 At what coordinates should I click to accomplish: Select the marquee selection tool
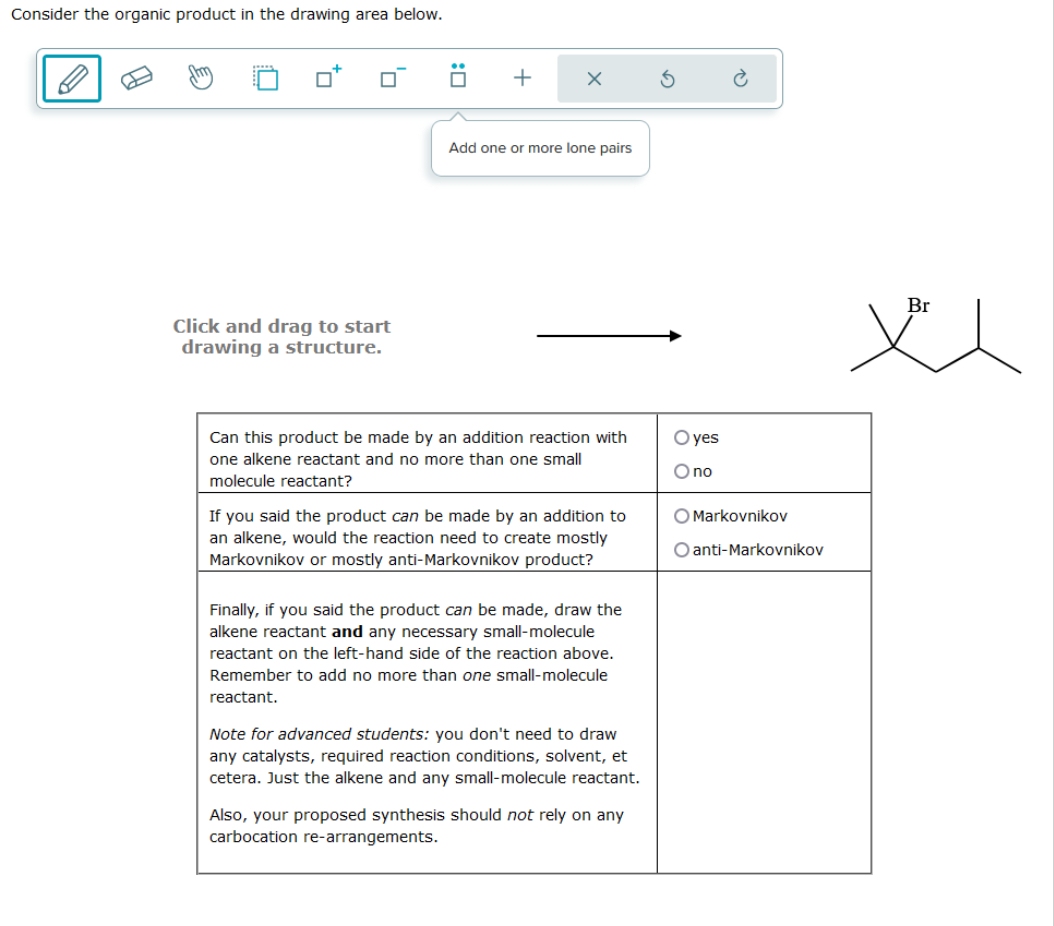coord(263,78)
